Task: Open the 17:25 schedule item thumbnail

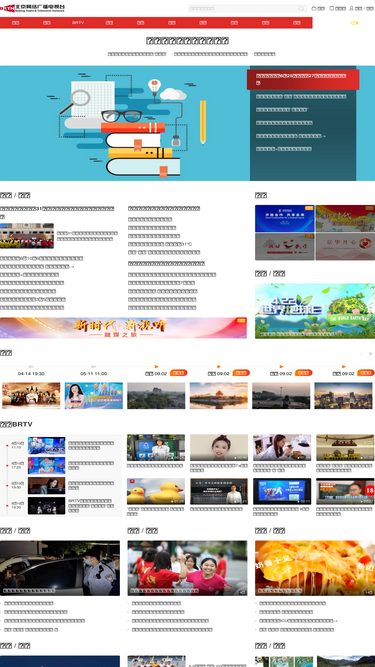Action: [46, 465]
